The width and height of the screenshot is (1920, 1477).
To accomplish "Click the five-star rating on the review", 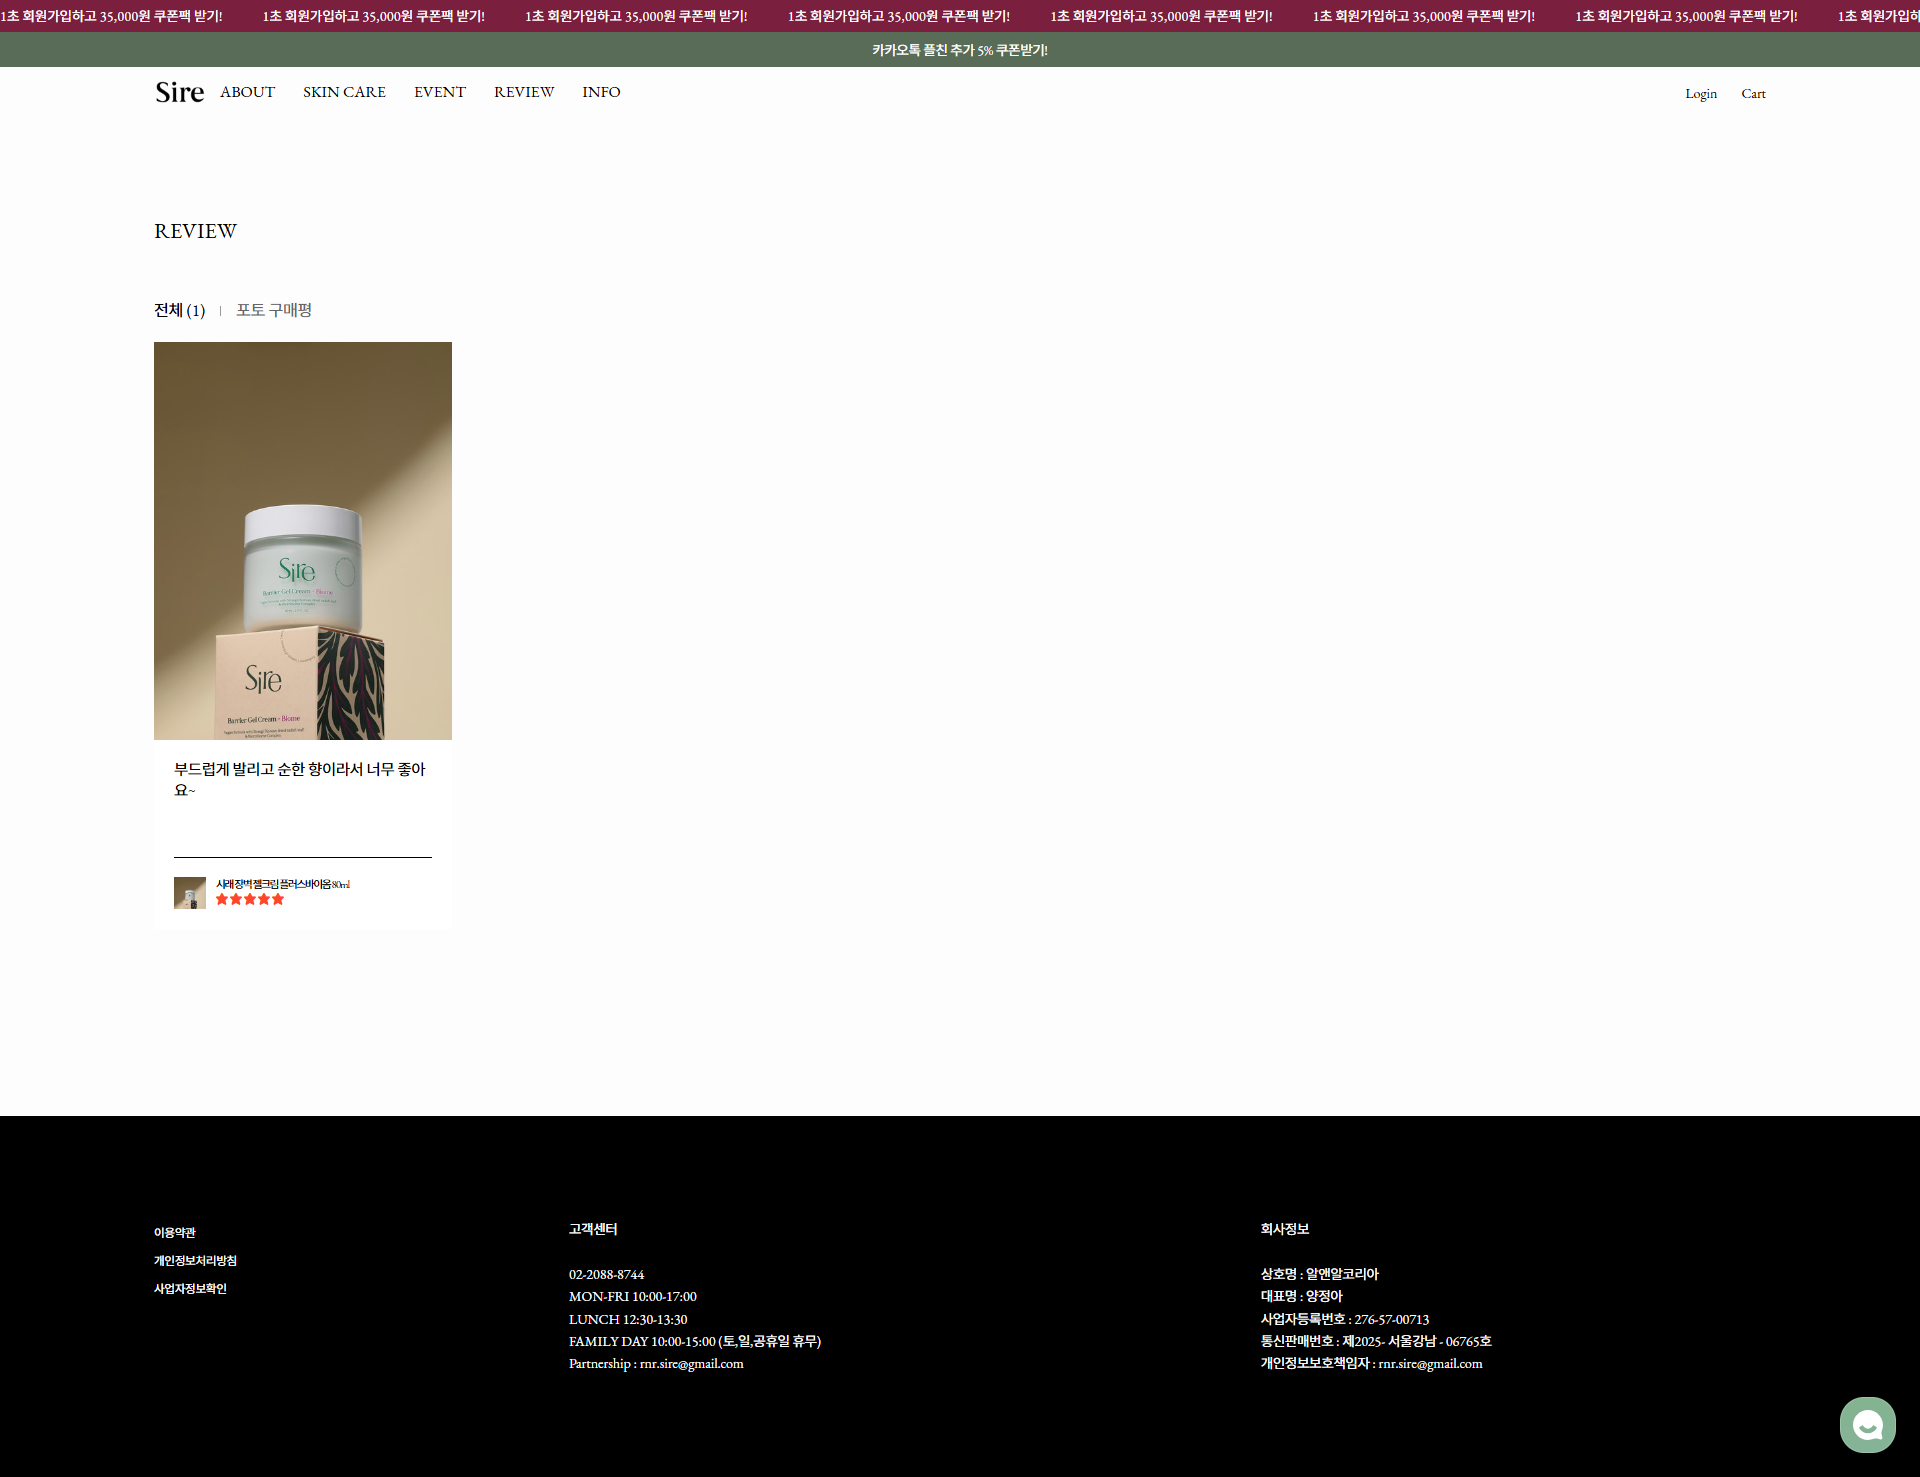I will pyautogui.click(x=250, y=899).
